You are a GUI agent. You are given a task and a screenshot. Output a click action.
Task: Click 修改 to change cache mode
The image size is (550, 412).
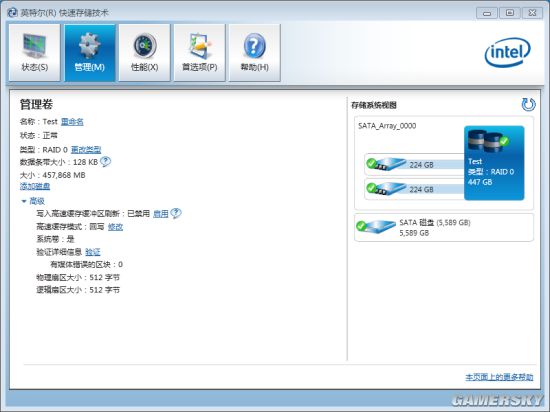[x=115, y=227]
